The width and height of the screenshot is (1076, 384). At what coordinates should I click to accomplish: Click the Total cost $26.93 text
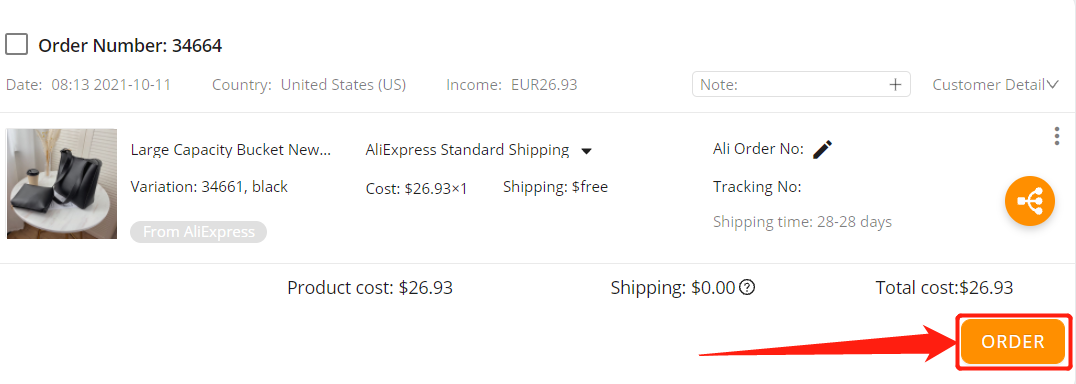pyautogui.click(x=944, y=288)
